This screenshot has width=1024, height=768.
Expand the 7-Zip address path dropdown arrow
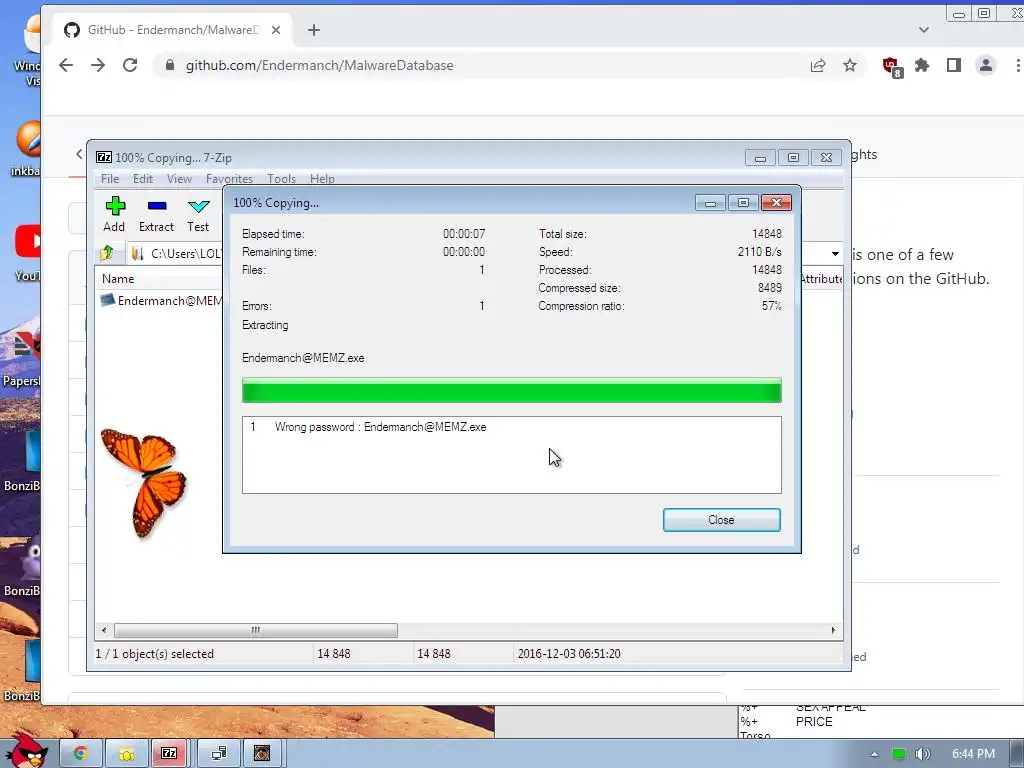coord(835,253)
